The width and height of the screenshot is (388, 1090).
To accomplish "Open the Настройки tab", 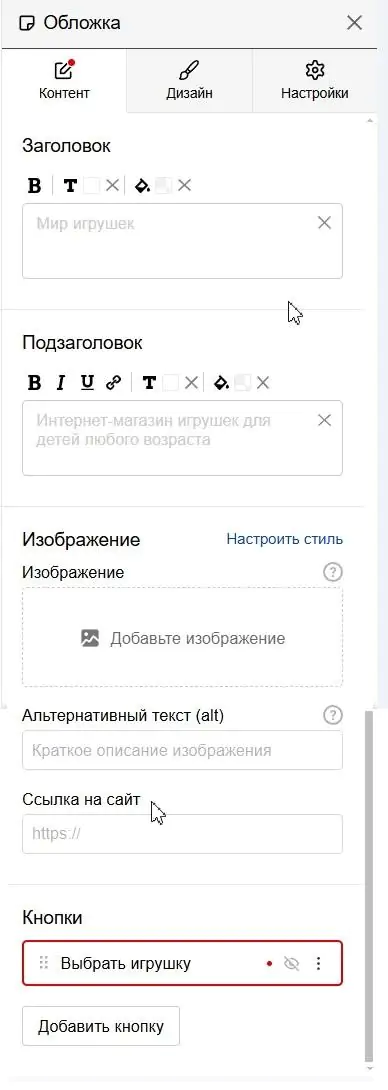I will click(x=315, y=81).
